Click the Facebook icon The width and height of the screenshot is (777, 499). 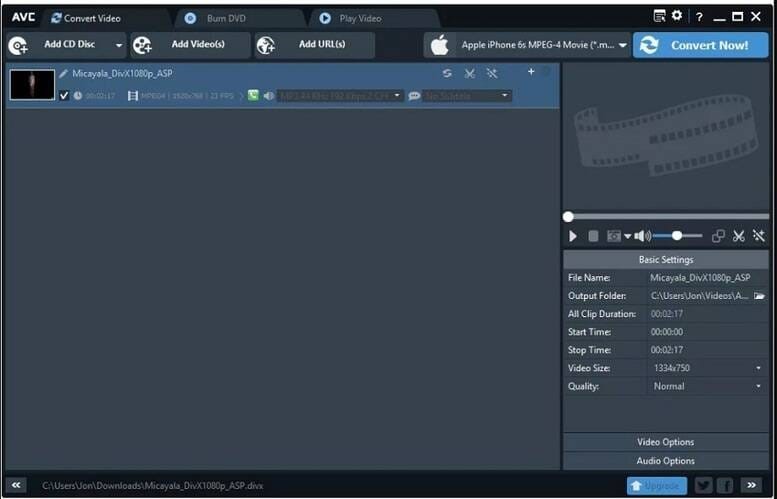click(x=725, y=486)
